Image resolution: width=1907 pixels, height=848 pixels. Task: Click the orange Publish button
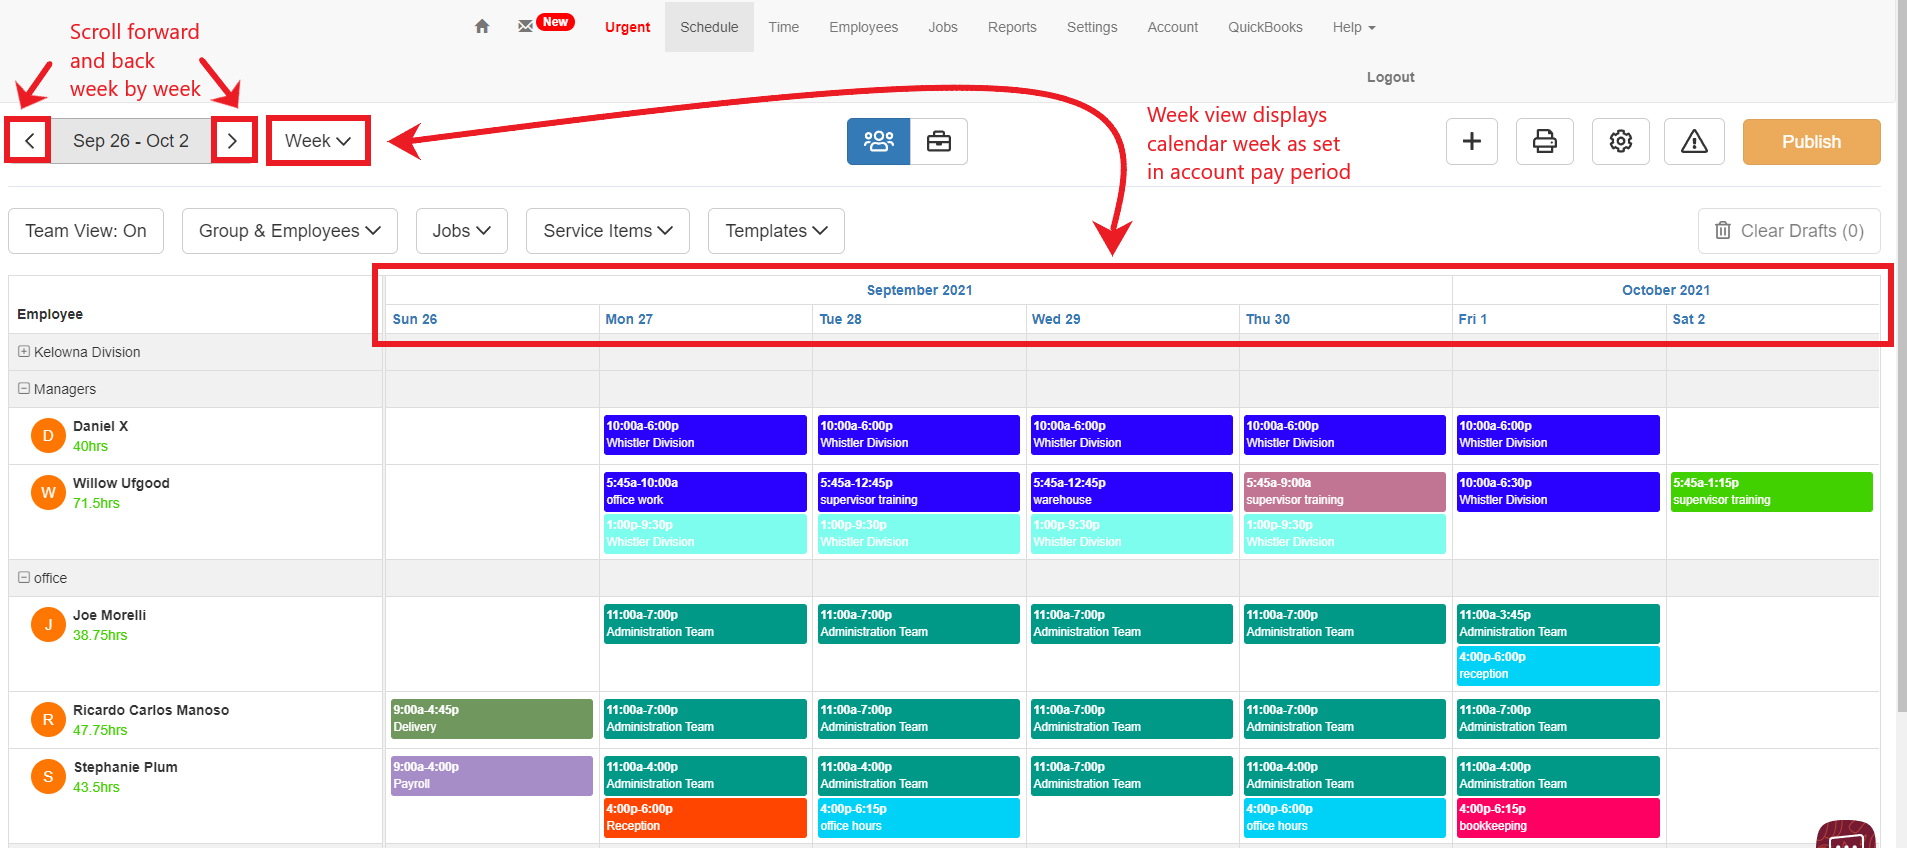tap(1810, 142)
